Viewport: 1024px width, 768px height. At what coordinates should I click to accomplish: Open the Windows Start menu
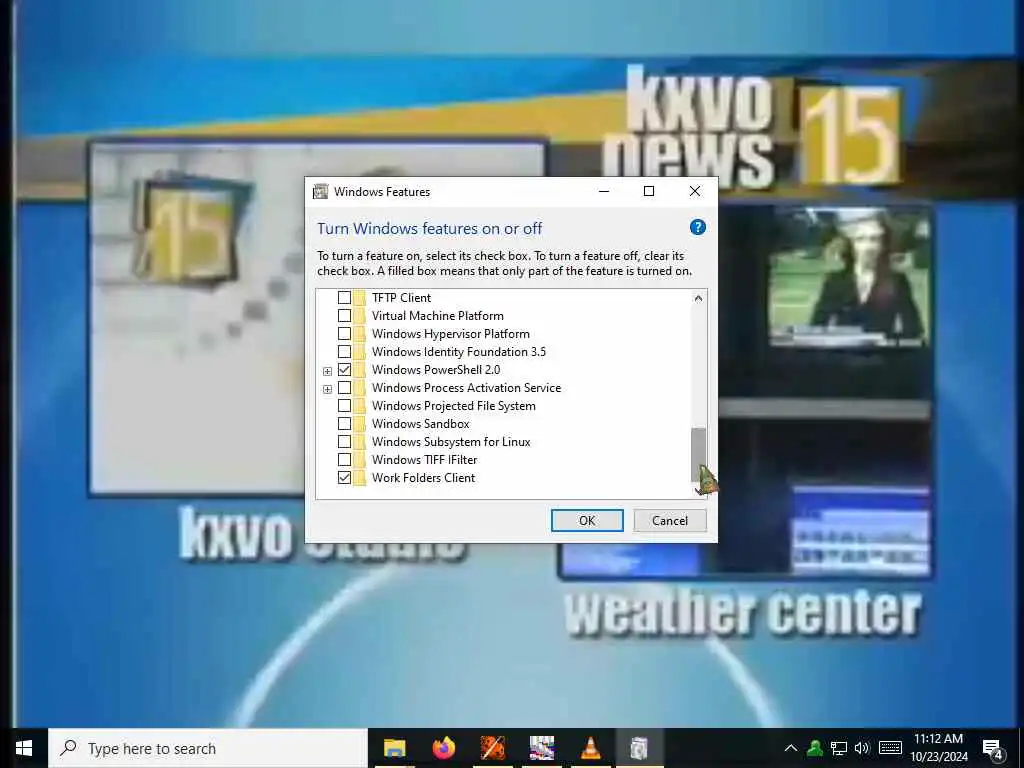click(x=24, y=748)
